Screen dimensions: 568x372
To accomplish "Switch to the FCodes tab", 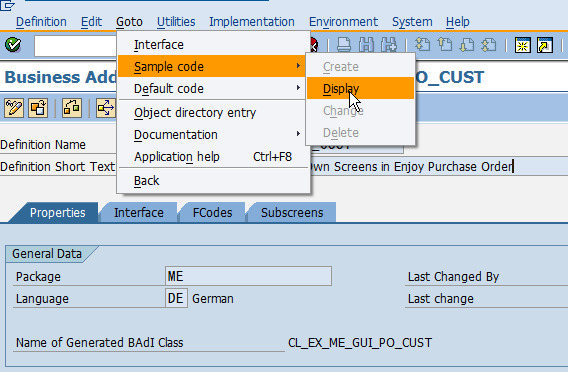I will [x=212, y=213].
